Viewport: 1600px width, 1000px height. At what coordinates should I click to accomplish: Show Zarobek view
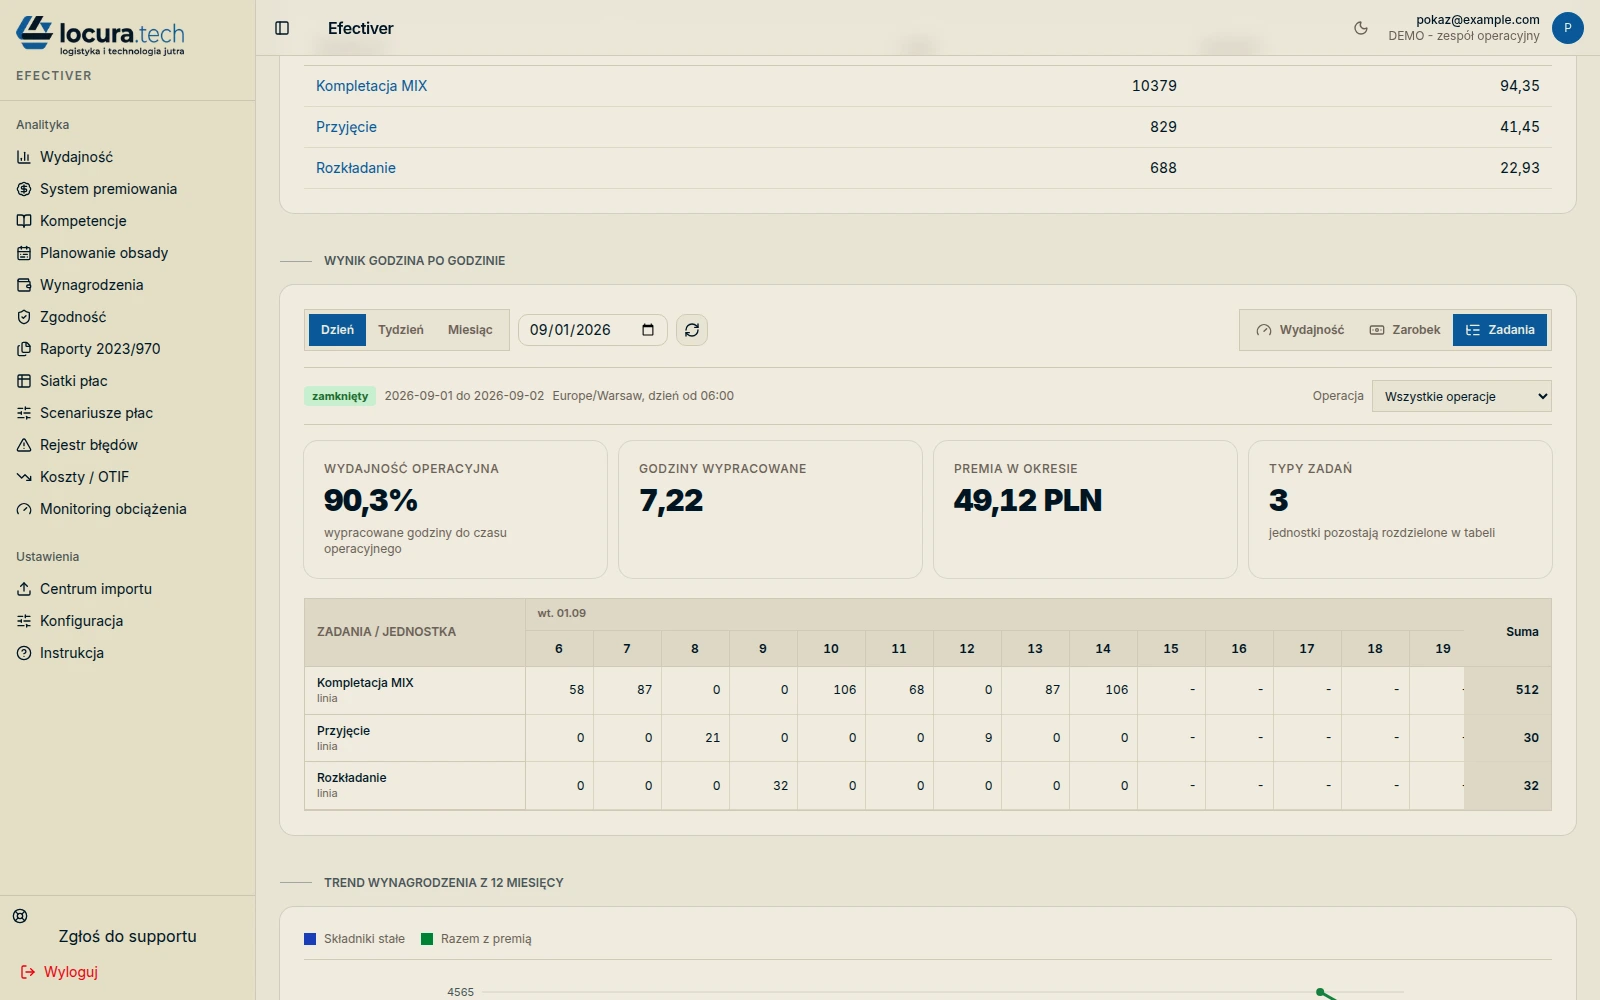[x=1405, y=330]
